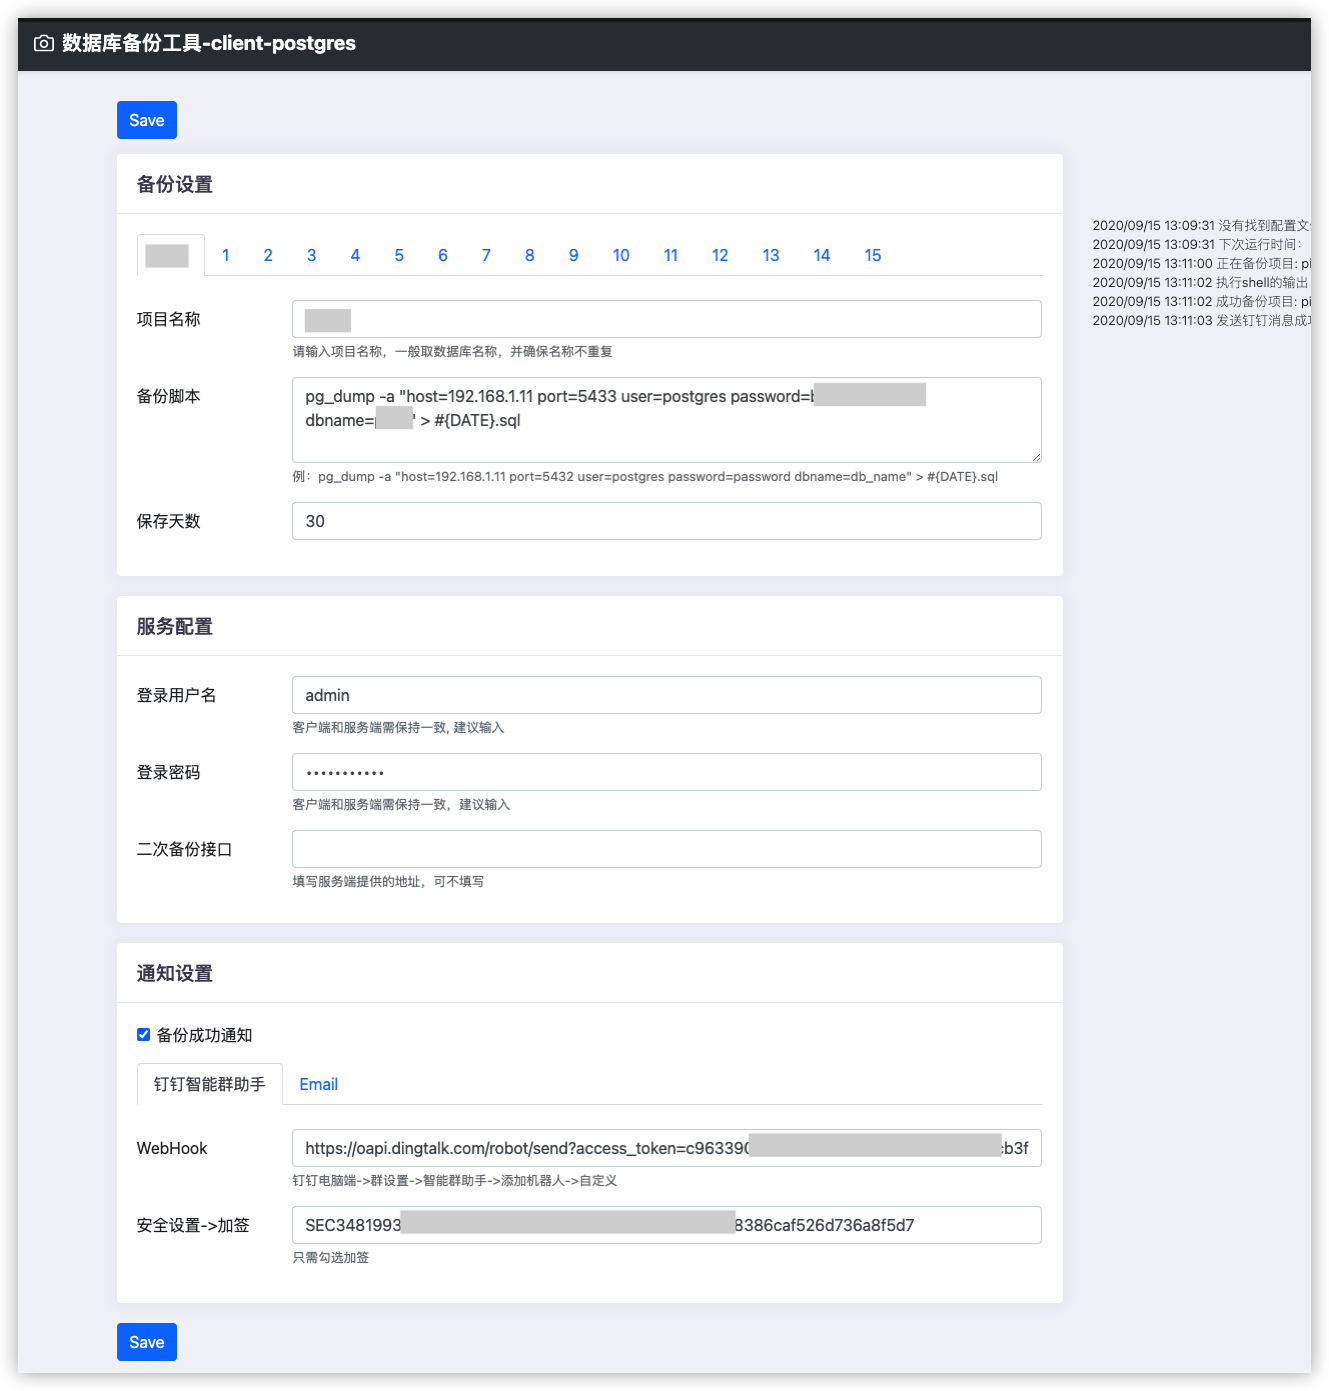Switch to project tab 7
Image resolution: width=1329 pixels, height=1391 pixels.
coord(486,255)
